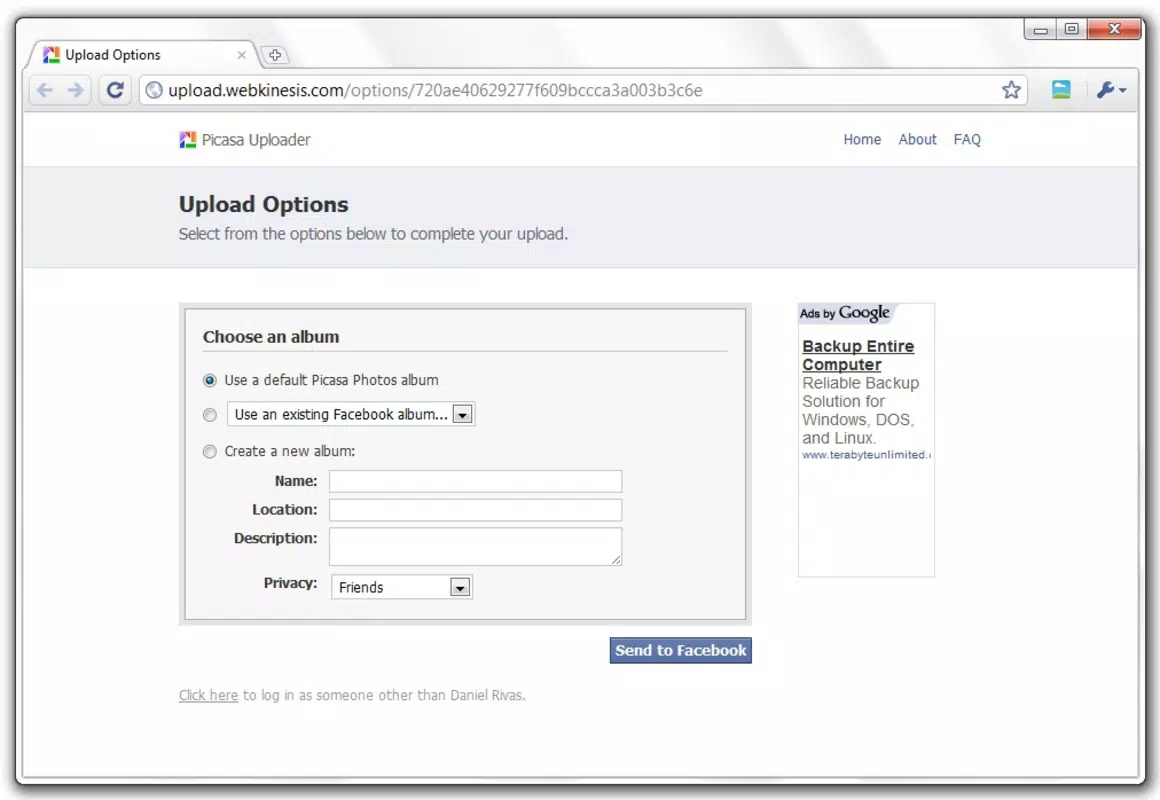Click the 'Use a default Picasa Photos album' label
This screenshot has width=1160, height=800.
331,380
